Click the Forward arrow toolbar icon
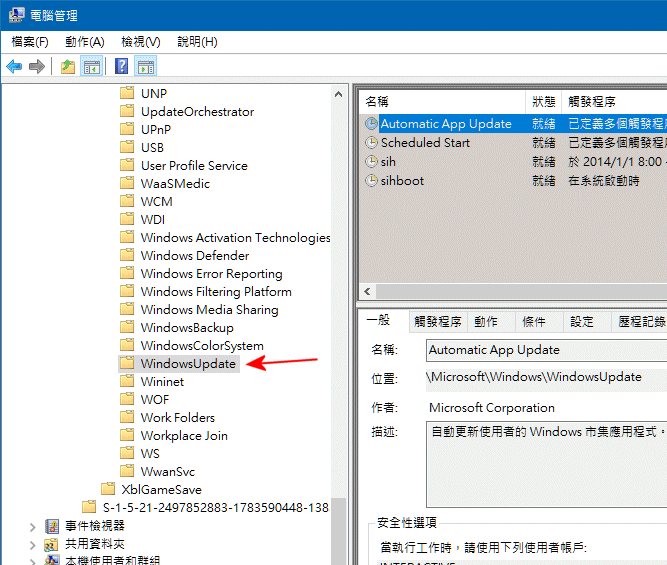Viewport: 667px width, 565px height. click(37, 66)
